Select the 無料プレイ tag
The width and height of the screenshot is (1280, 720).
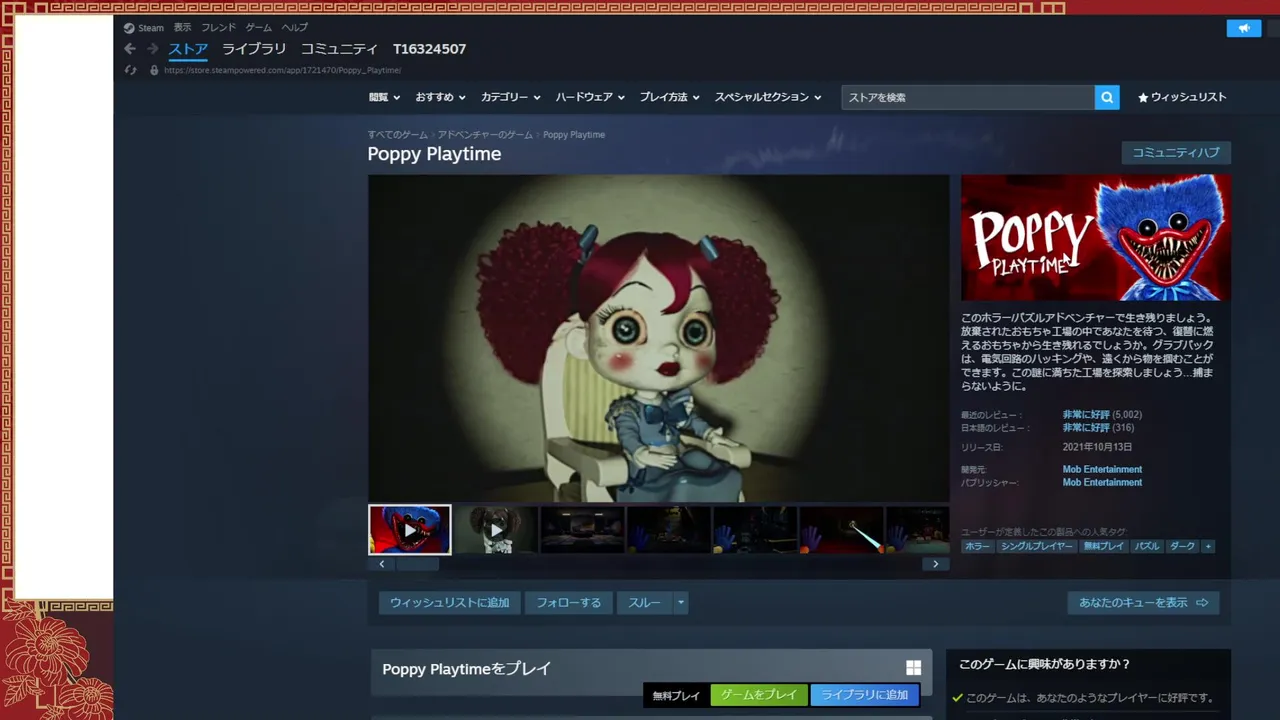click(x=1104, y=546)
